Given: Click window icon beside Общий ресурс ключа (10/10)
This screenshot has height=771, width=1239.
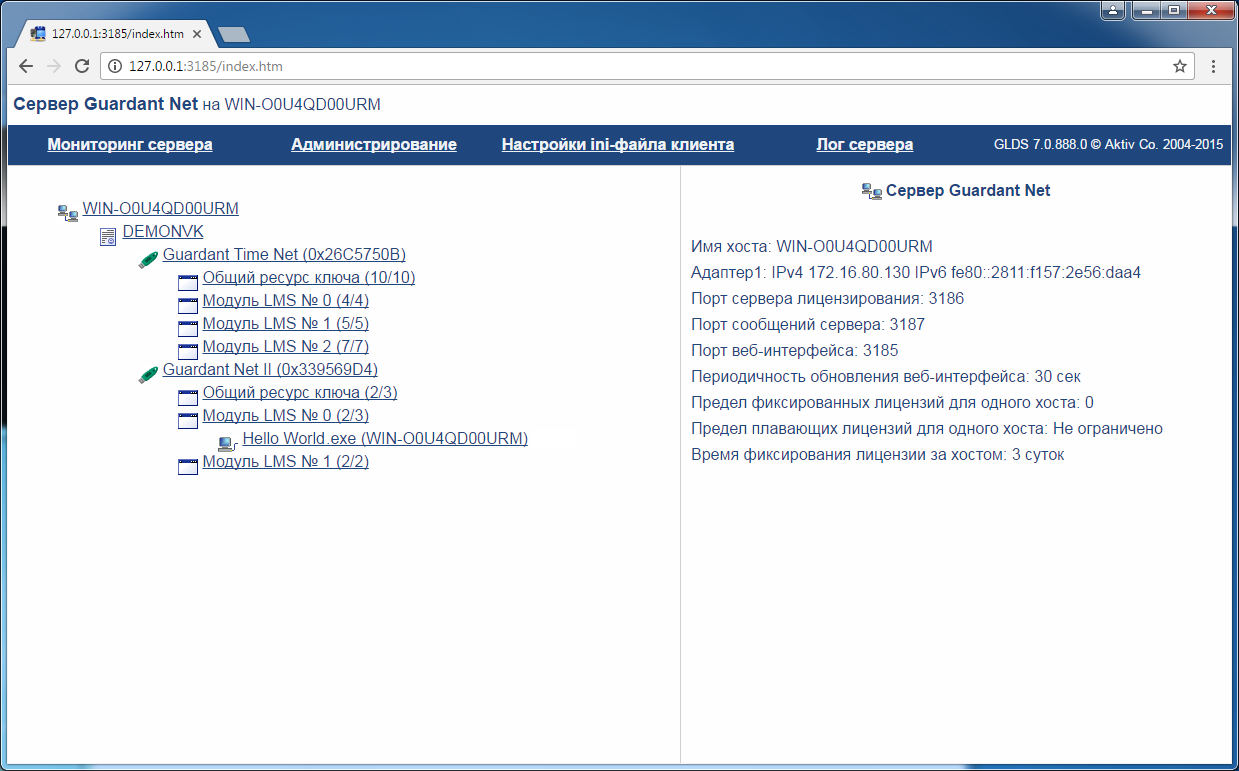Looking at the screenshot, I should pos(188,281).
